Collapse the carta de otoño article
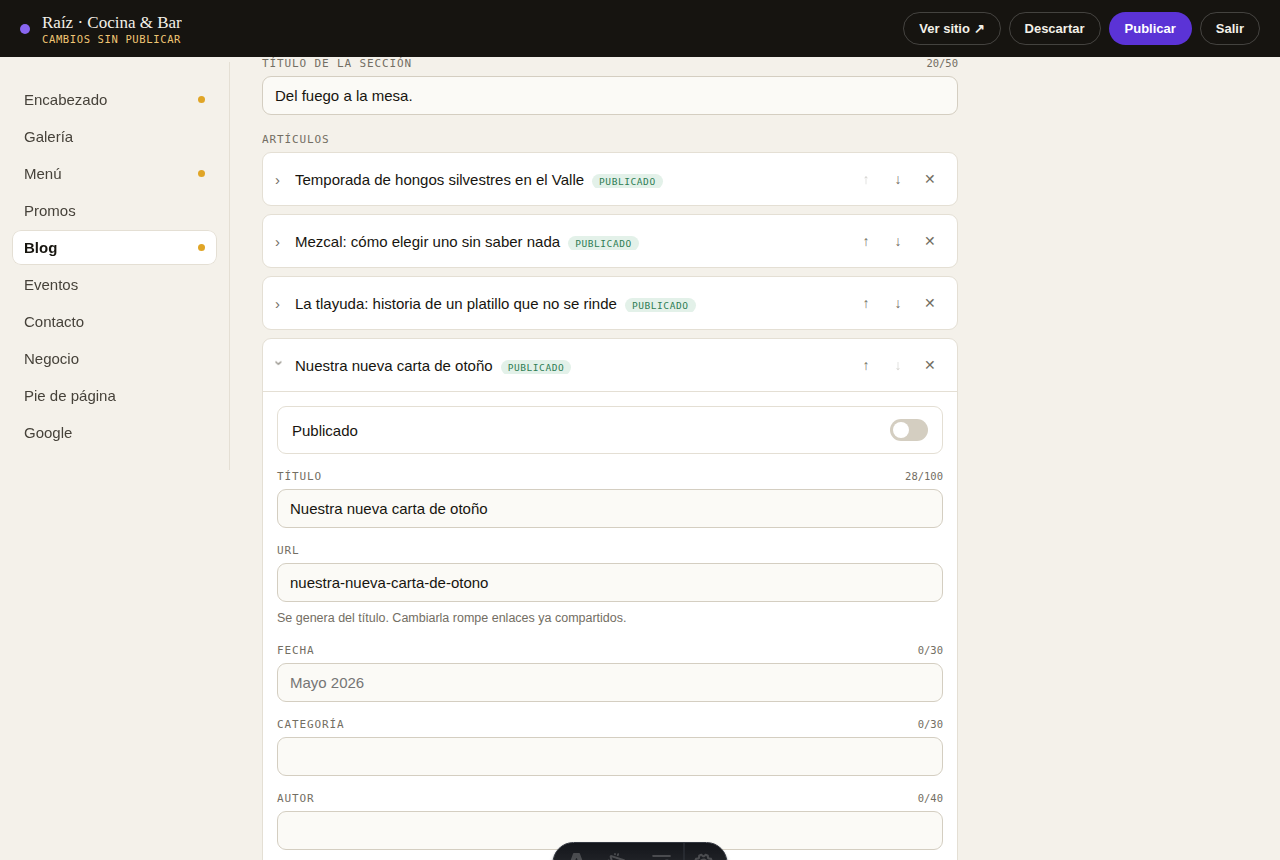This screenshot has width=1280, height=860. coord(278,365)
